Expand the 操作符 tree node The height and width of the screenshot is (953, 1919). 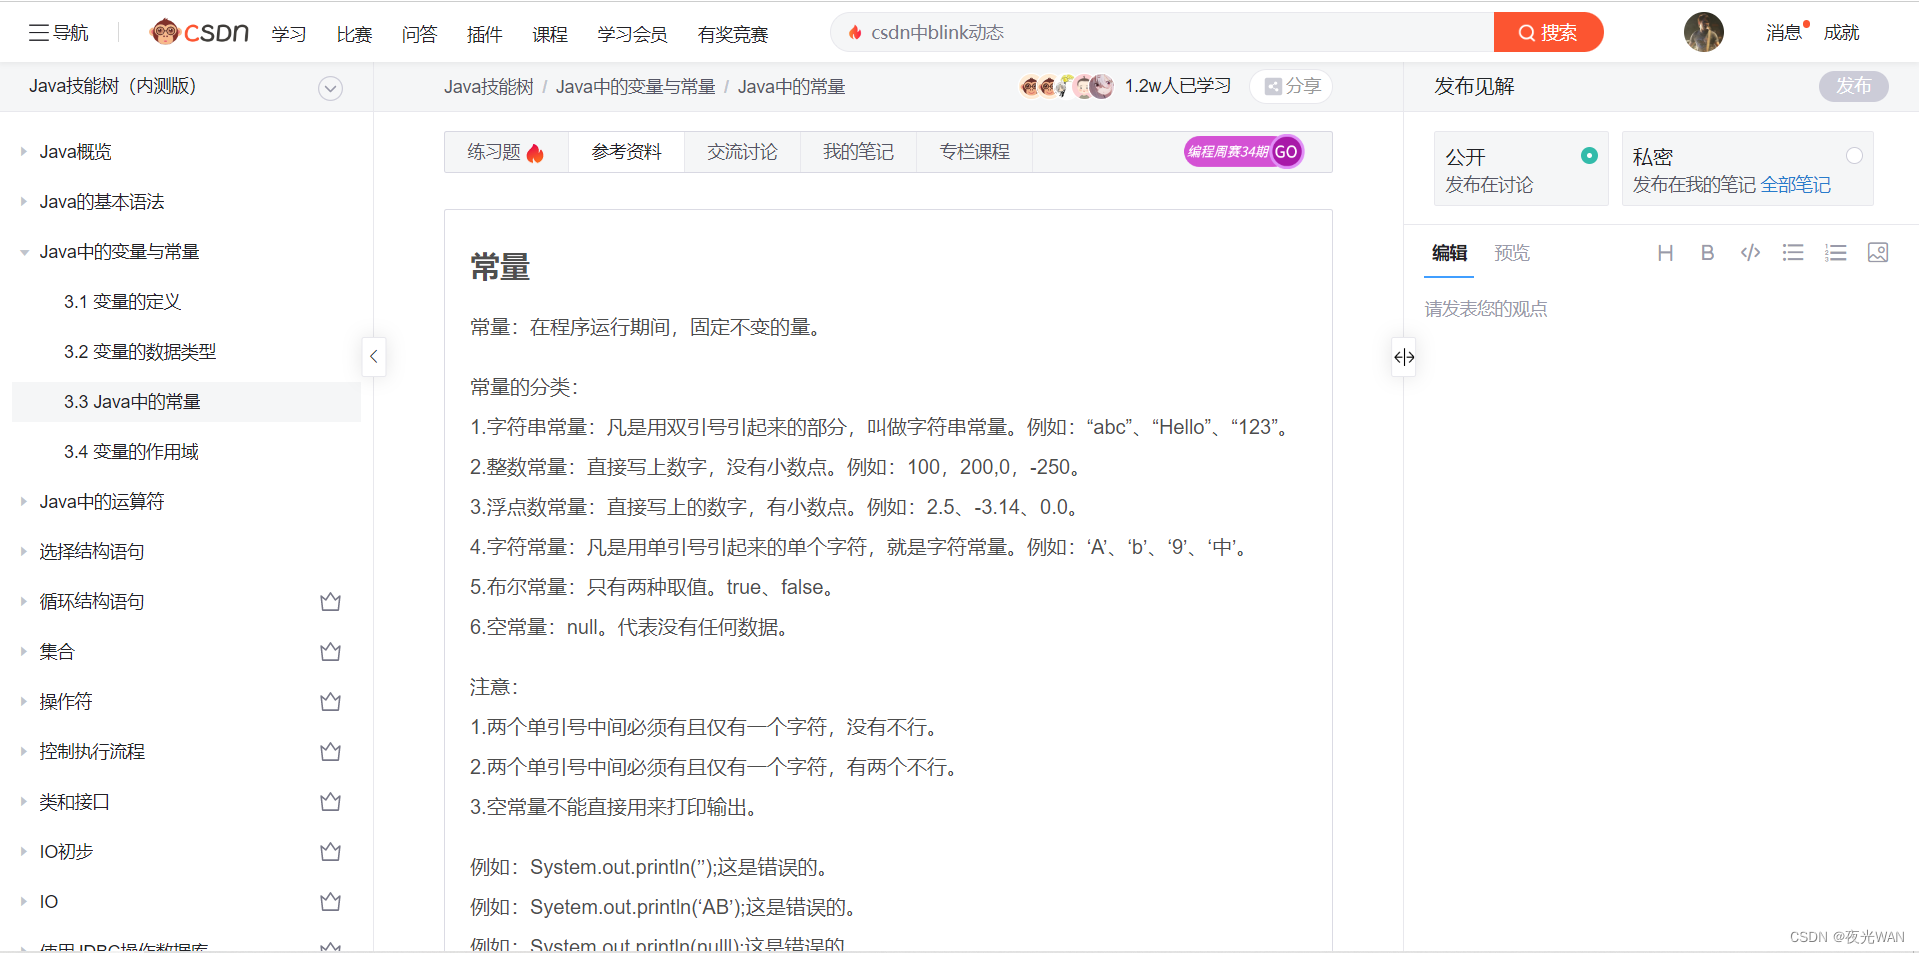click(23, 701)
